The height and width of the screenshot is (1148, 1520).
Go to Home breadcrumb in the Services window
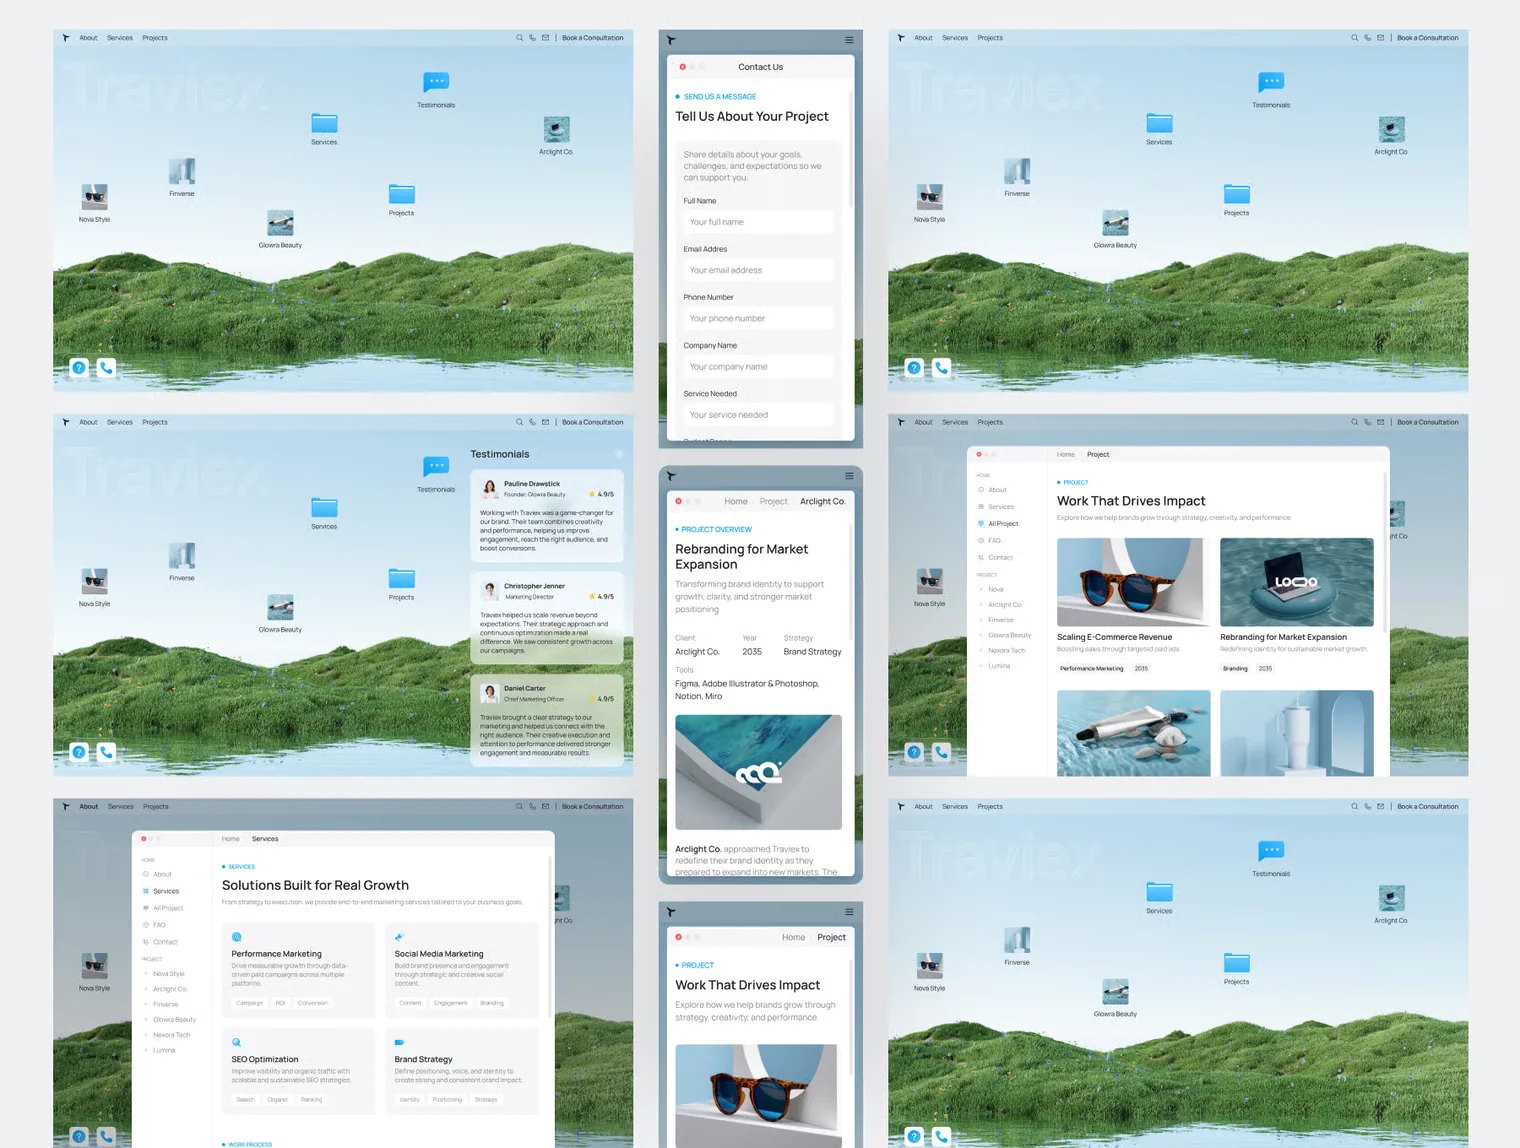tap(231, 839)
